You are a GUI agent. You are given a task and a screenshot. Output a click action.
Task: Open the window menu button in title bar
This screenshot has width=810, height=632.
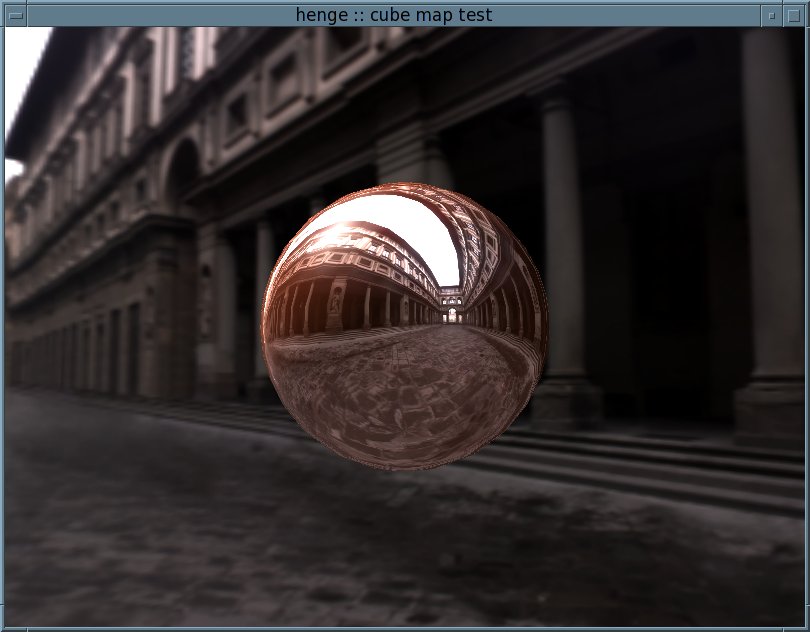pos(16,16)
